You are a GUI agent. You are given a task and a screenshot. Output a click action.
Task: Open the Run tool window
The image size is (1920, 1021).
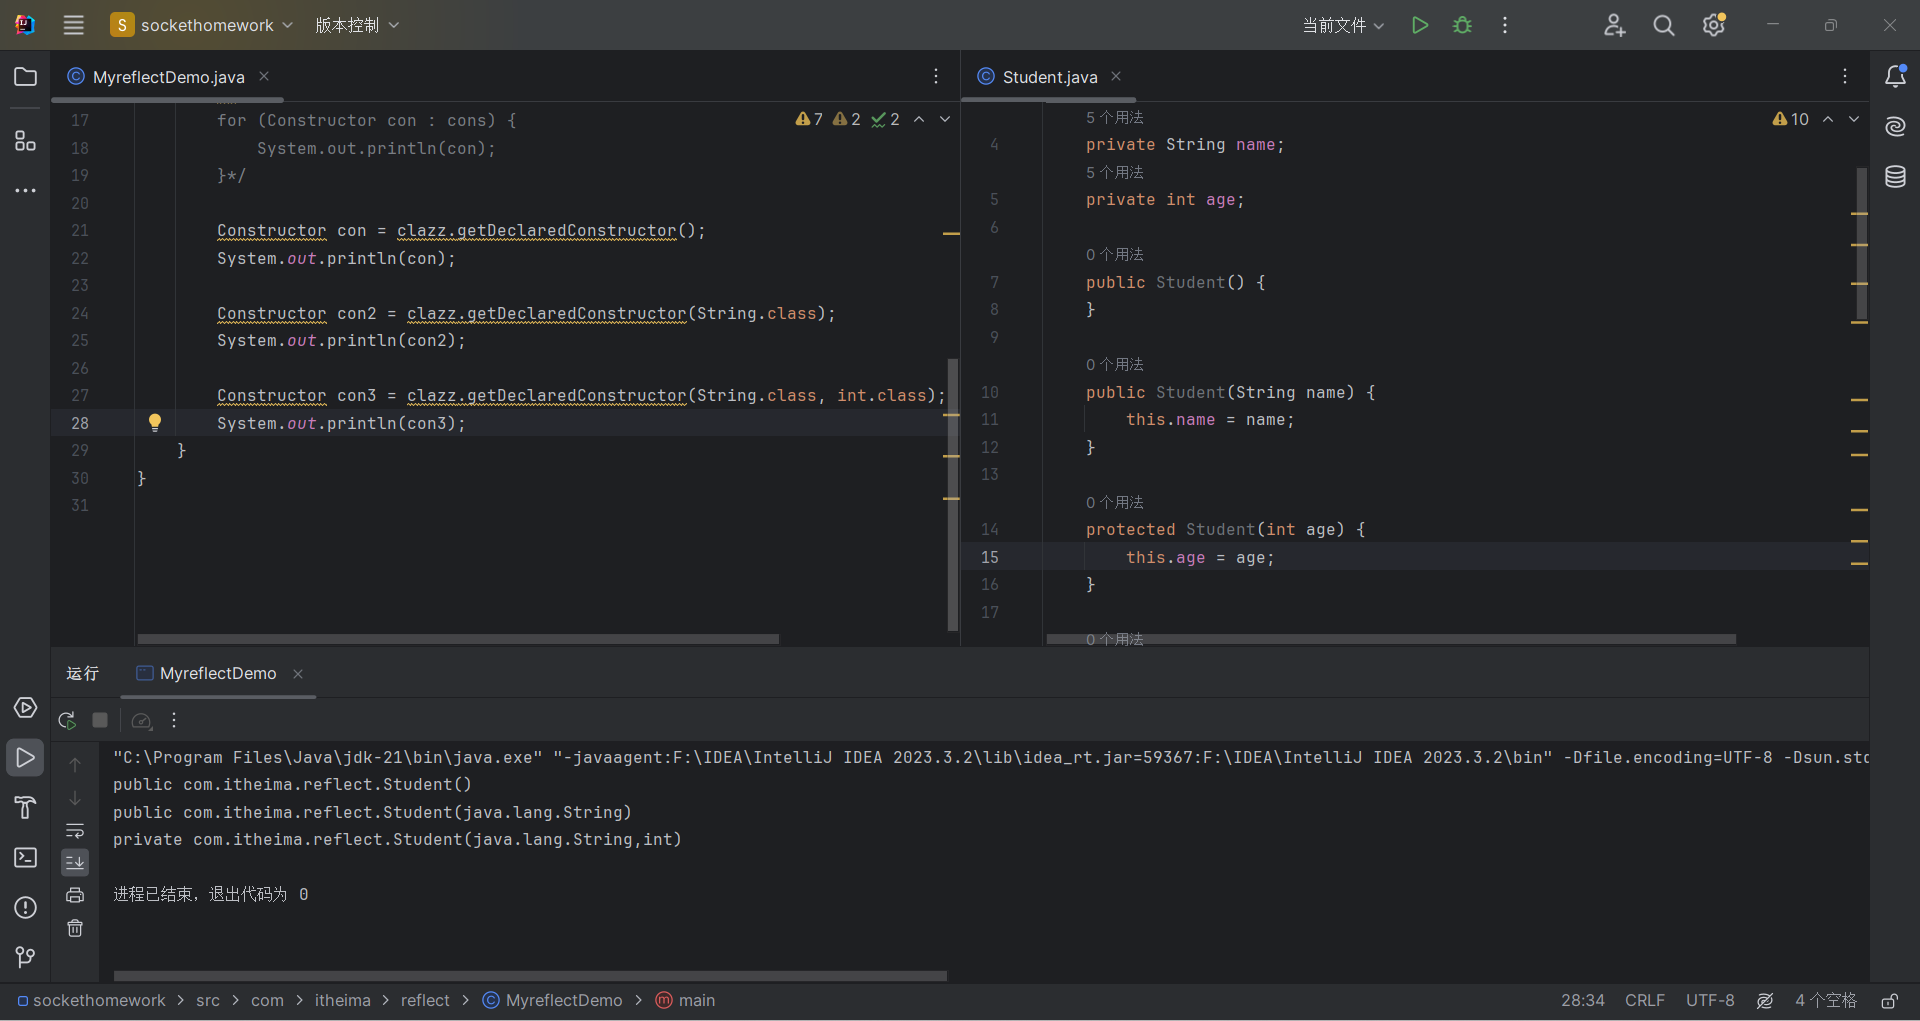tap(25, 758)
